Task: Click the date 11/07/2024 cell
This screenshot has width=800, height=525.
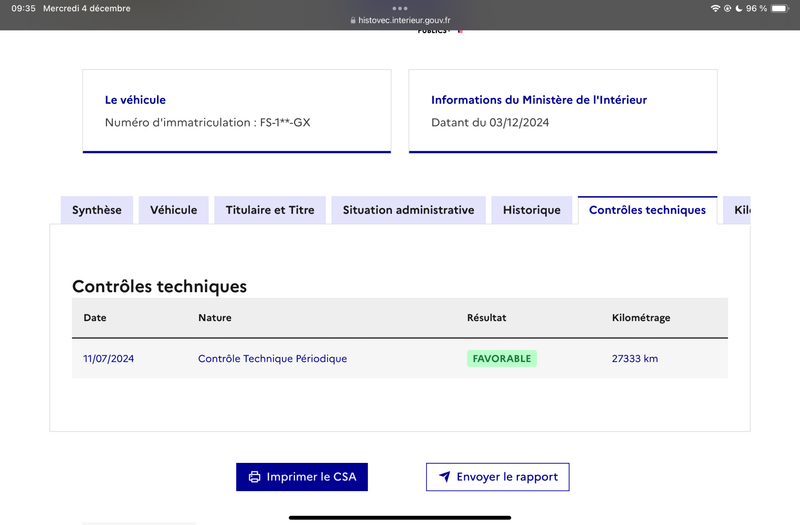Action: pos(109,359)
